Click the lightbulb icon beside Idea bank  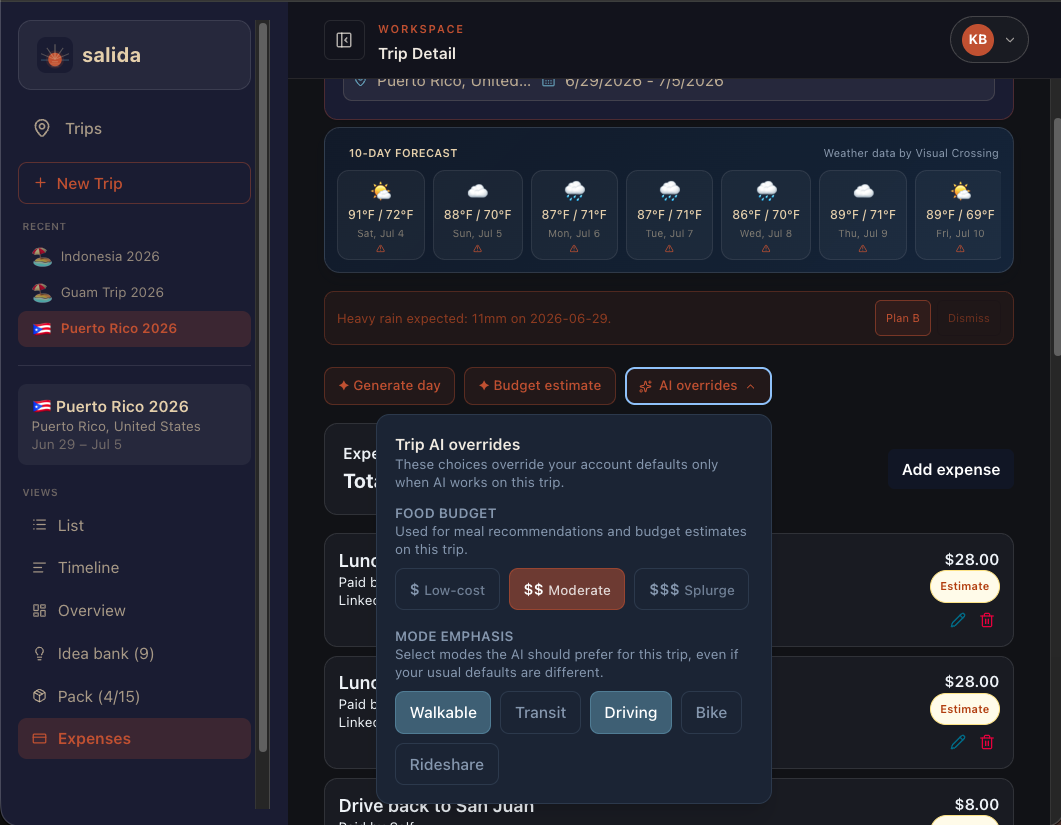coord(39,653)
